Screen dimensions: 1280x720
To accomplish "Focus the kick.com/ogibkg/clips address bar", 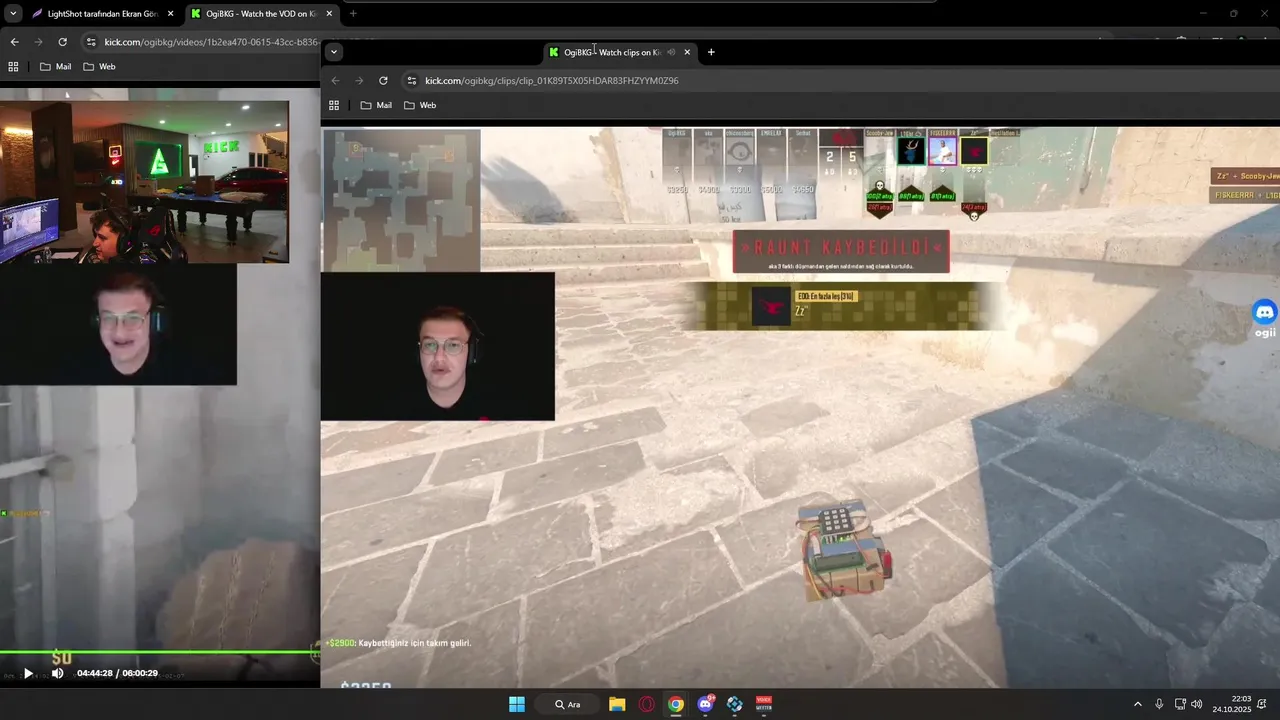I will pos(551,80).
